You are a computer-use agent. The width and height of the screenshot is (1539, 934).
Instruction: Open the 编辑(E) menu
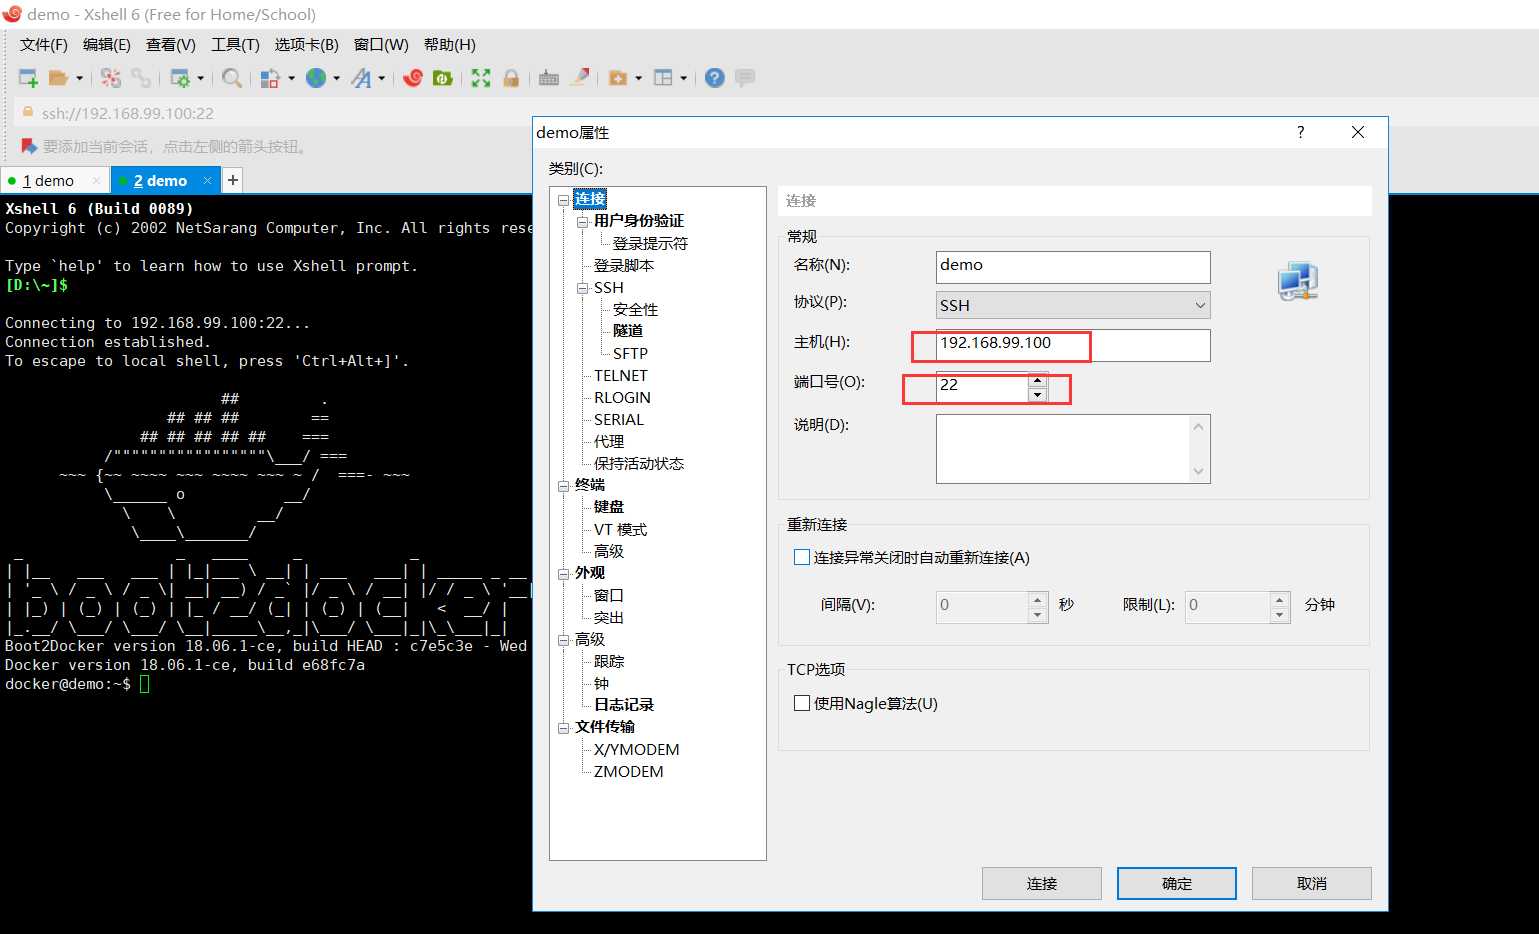107,45
